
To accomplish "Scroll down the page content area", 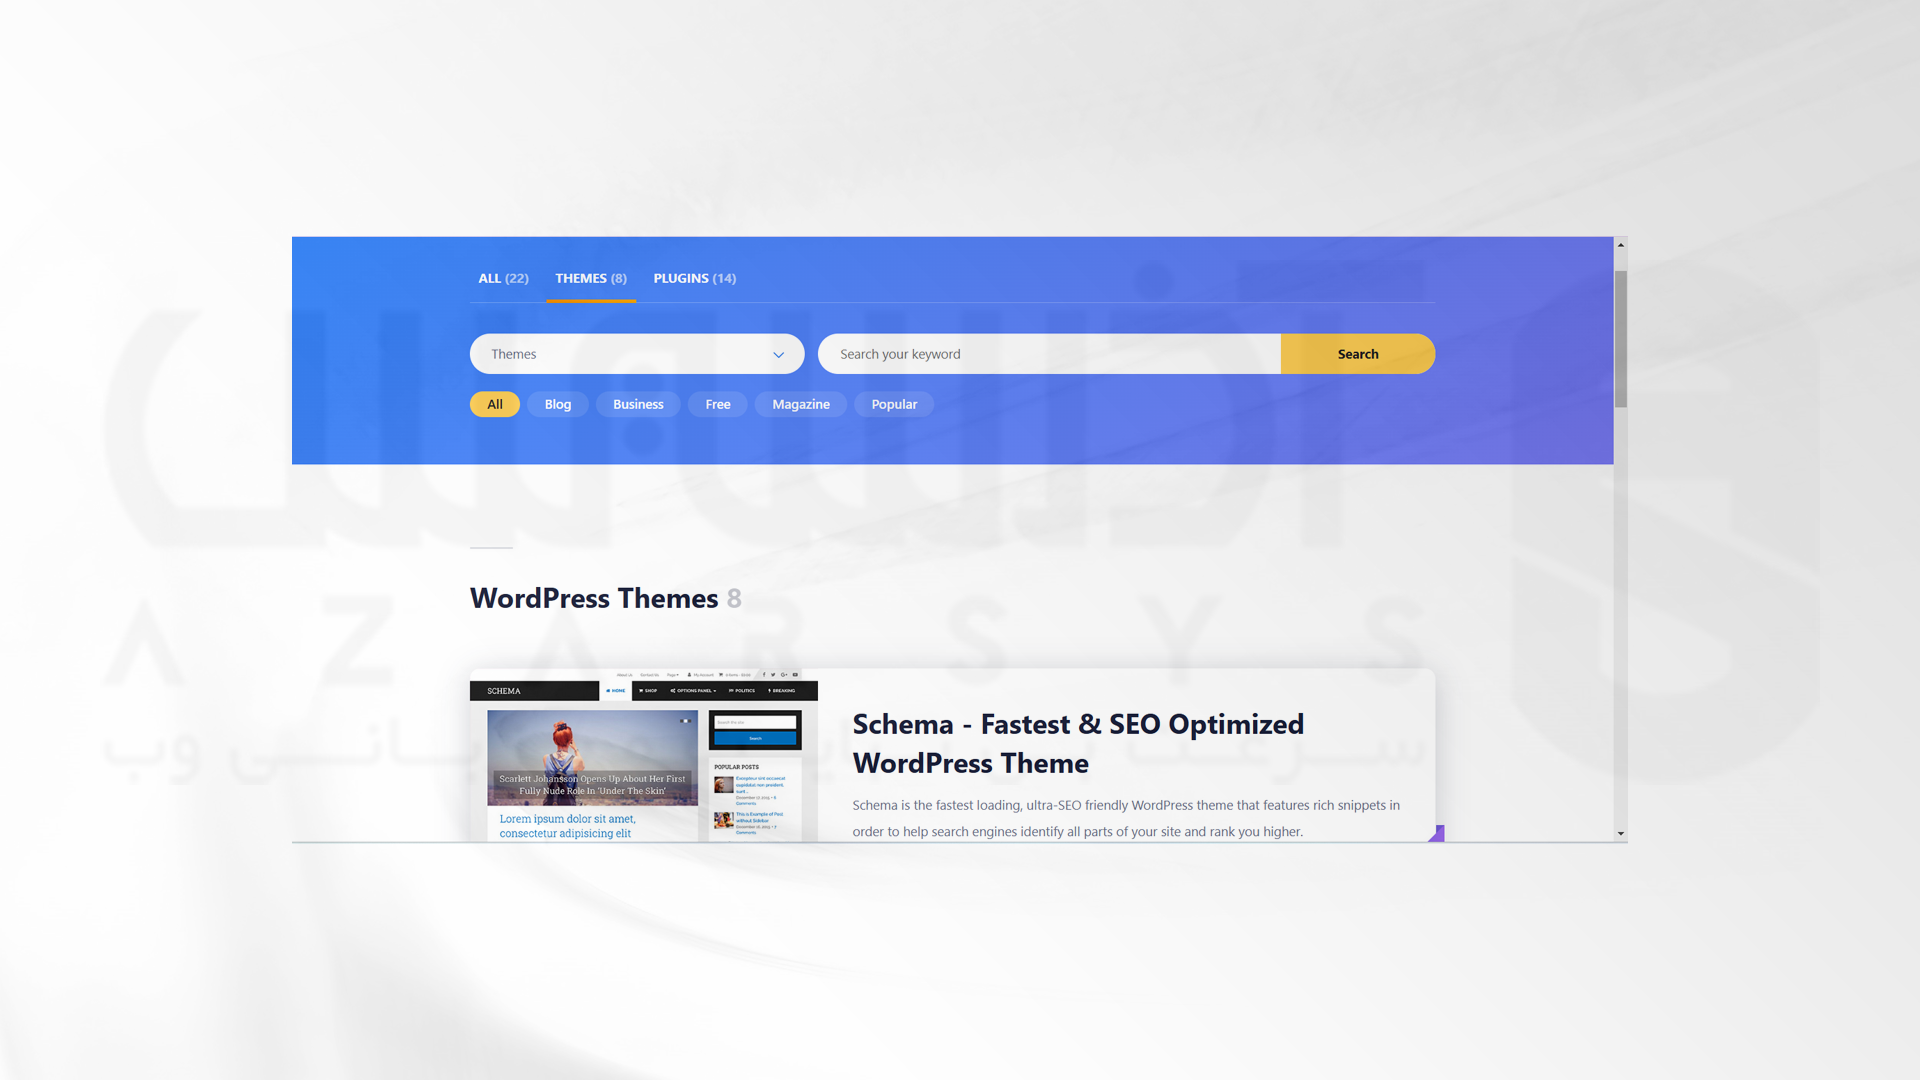I will [1621, 833].
